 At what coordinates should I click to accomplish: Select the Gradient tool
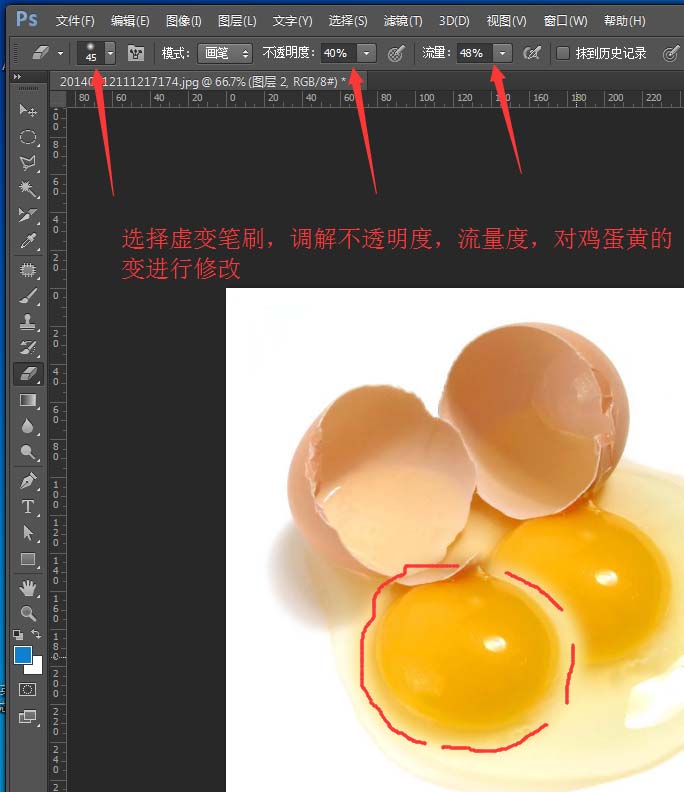coord(28,401)
